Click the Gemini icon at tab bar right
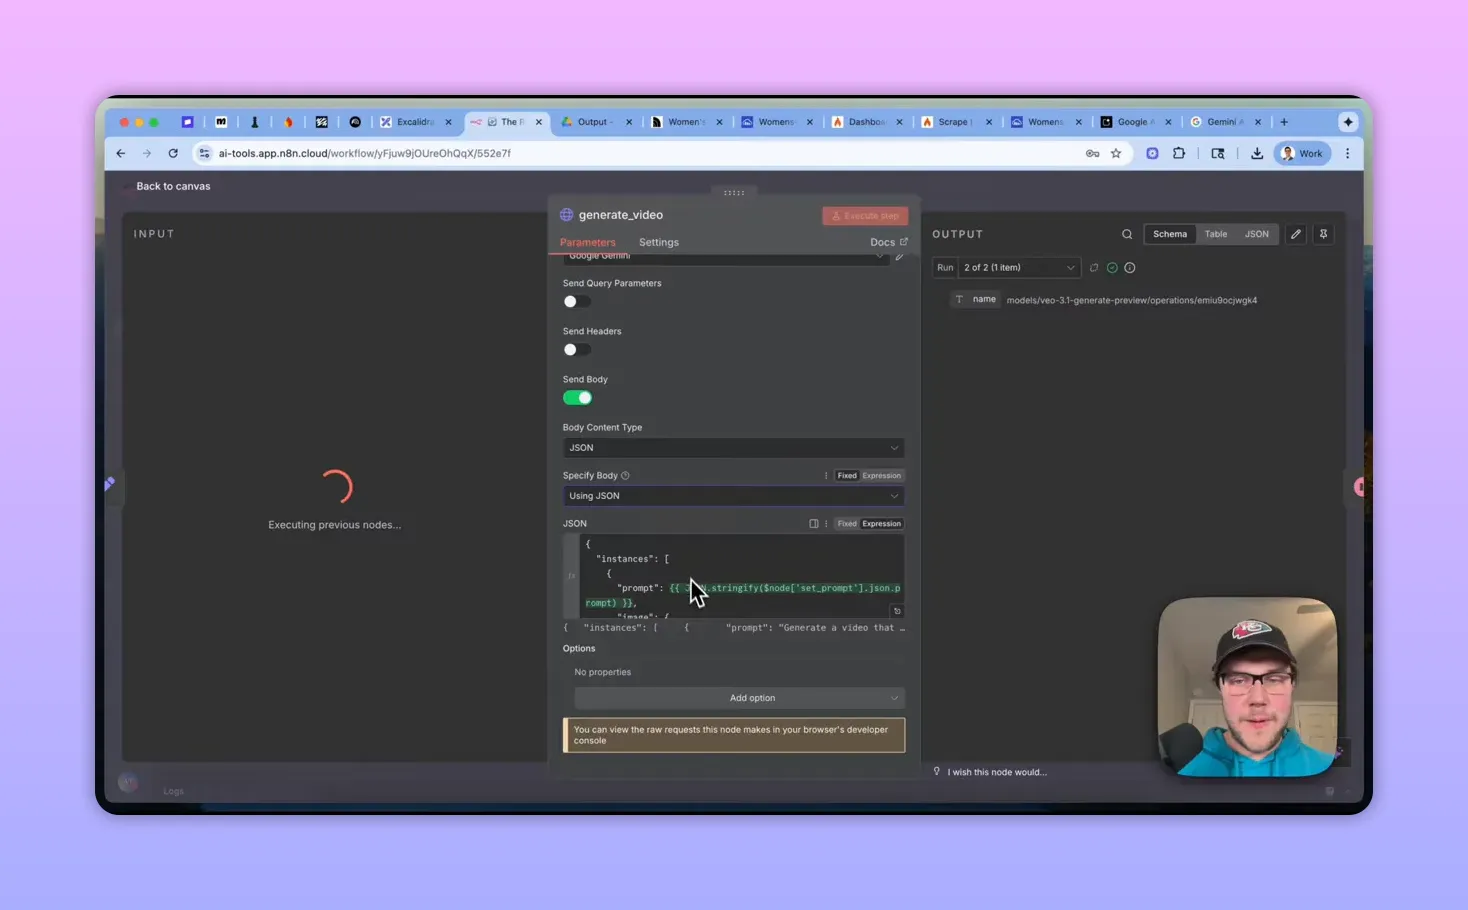1468x910 pixels. pos(1348,122)
